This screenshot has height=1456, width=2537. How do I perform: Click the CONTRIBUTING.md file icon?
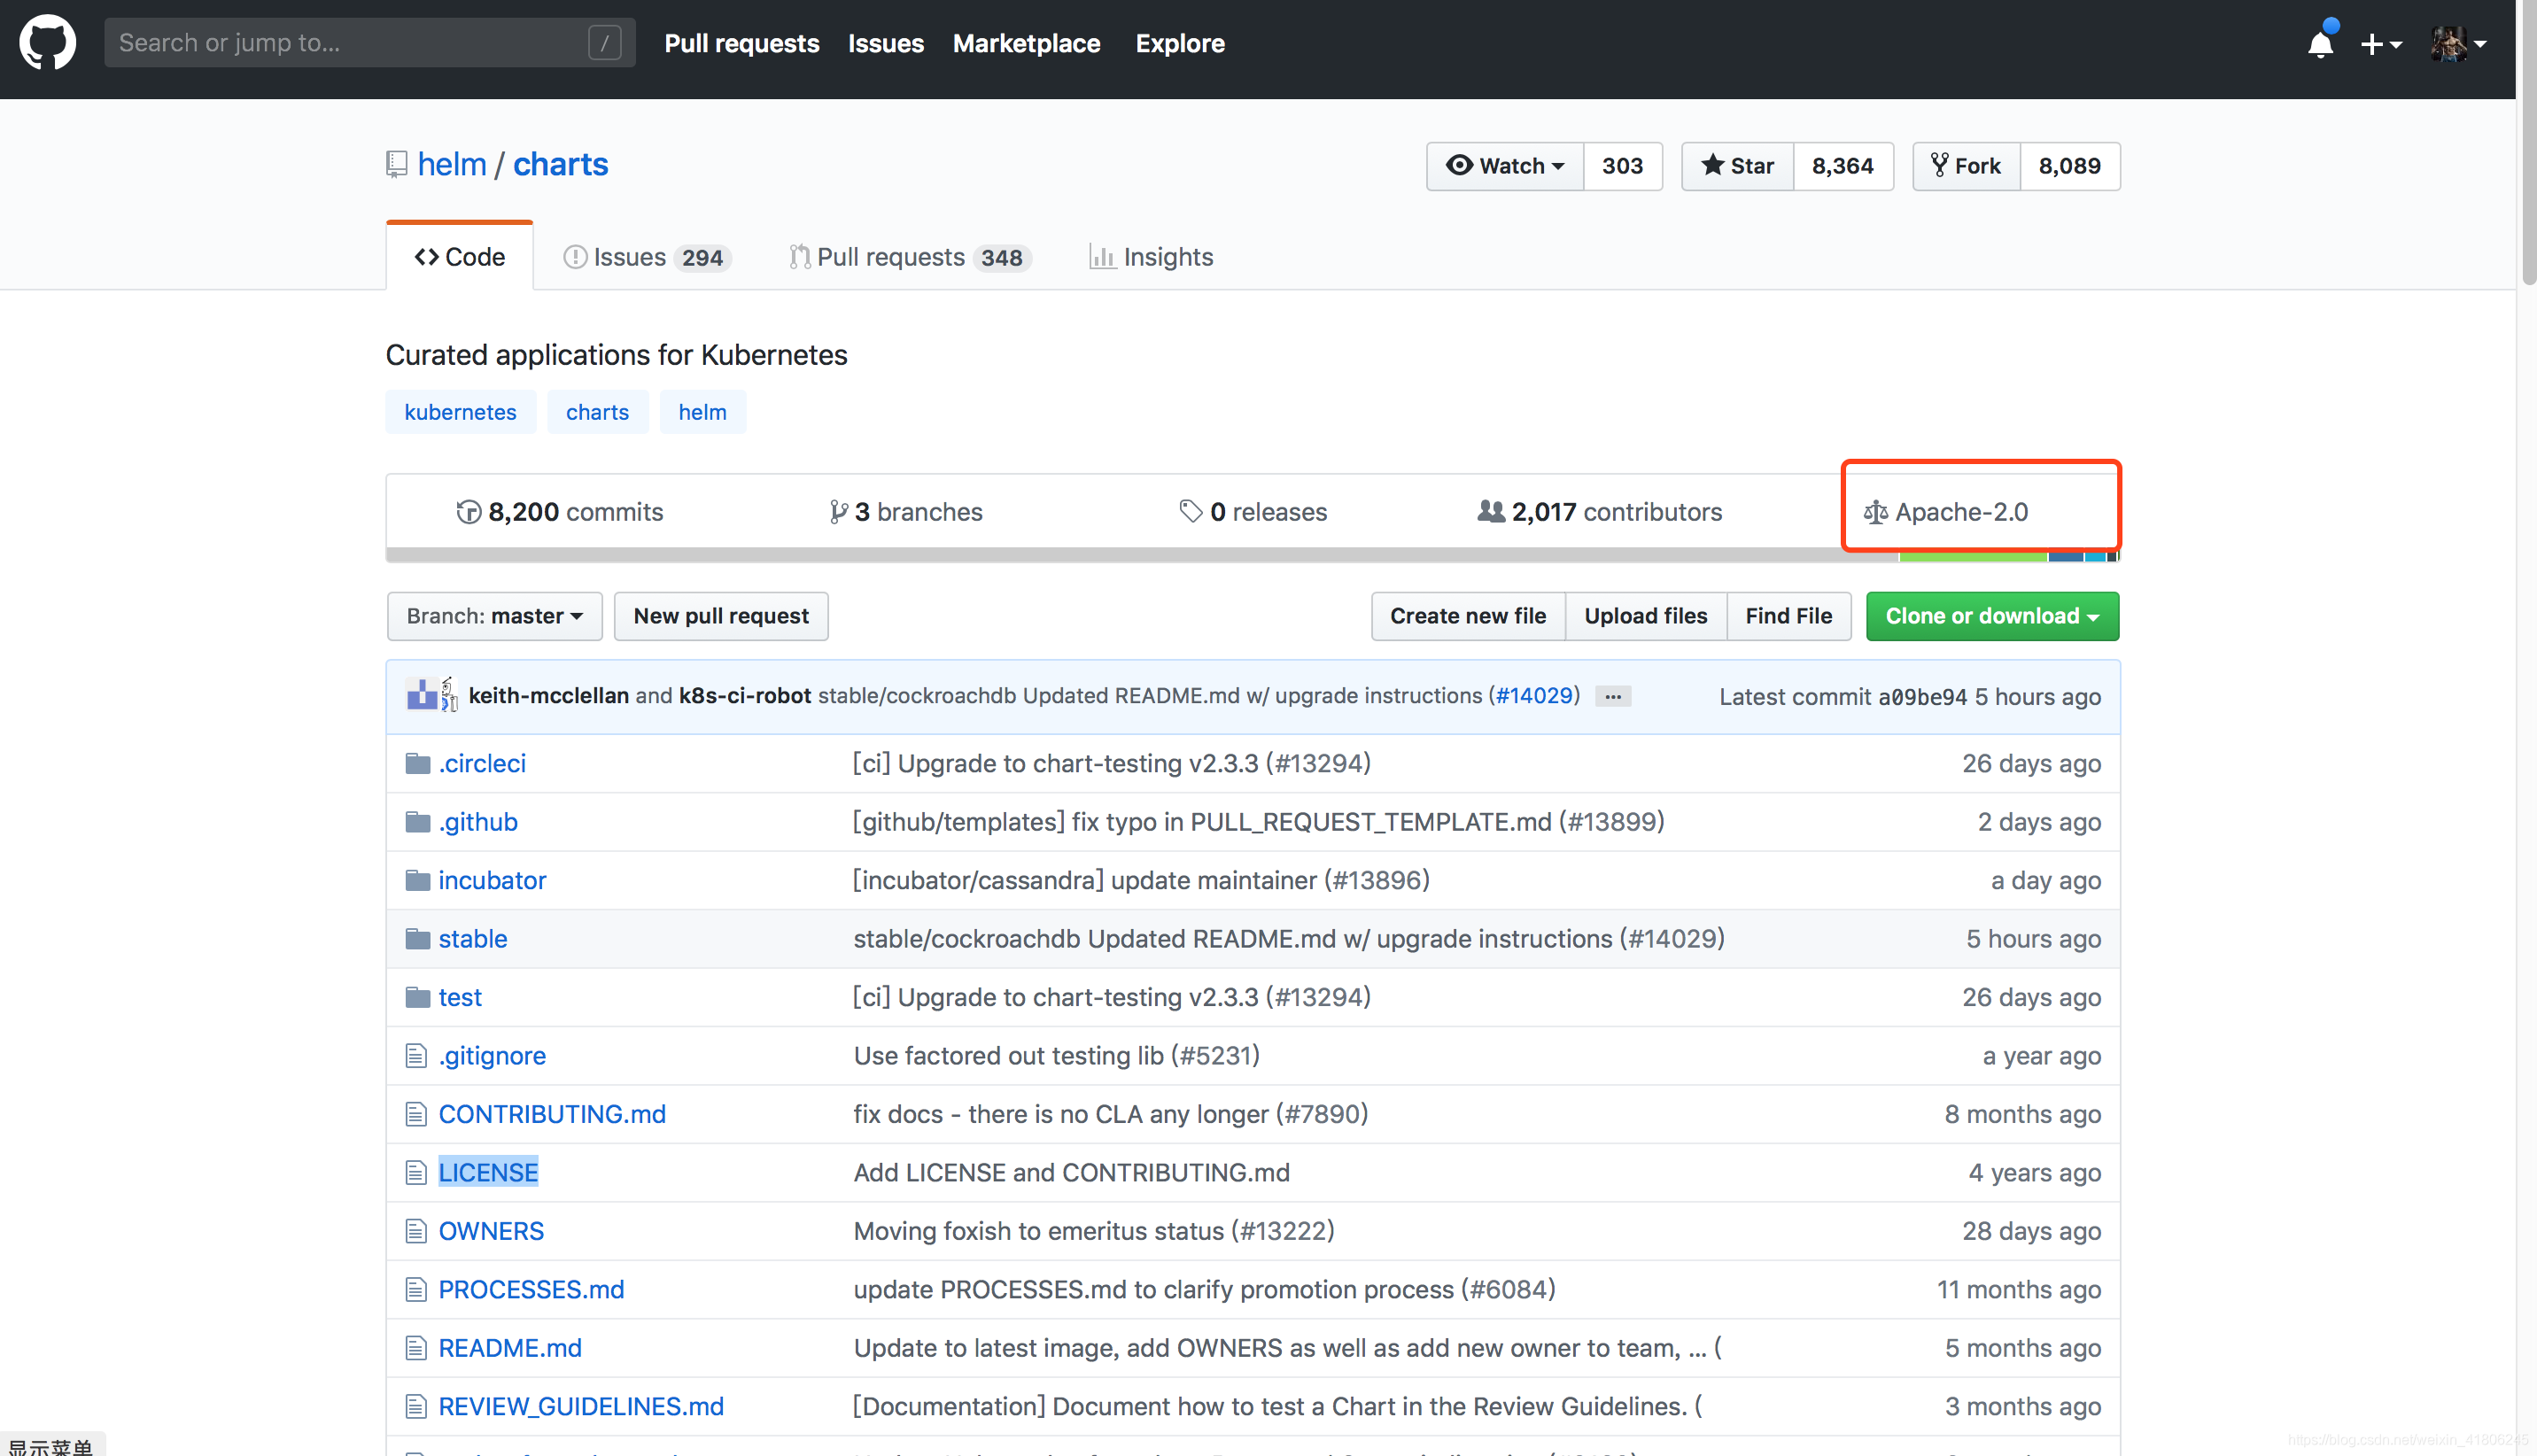tap(416, 1114)
